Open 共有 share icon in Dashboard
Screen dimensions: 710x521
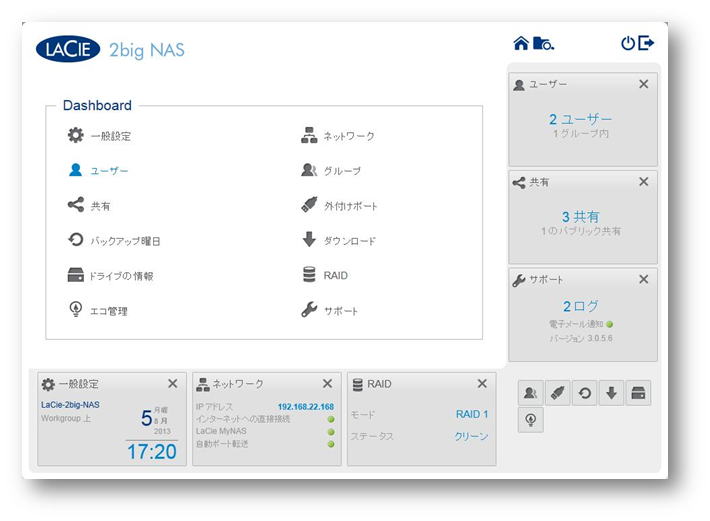click(76, 205)
